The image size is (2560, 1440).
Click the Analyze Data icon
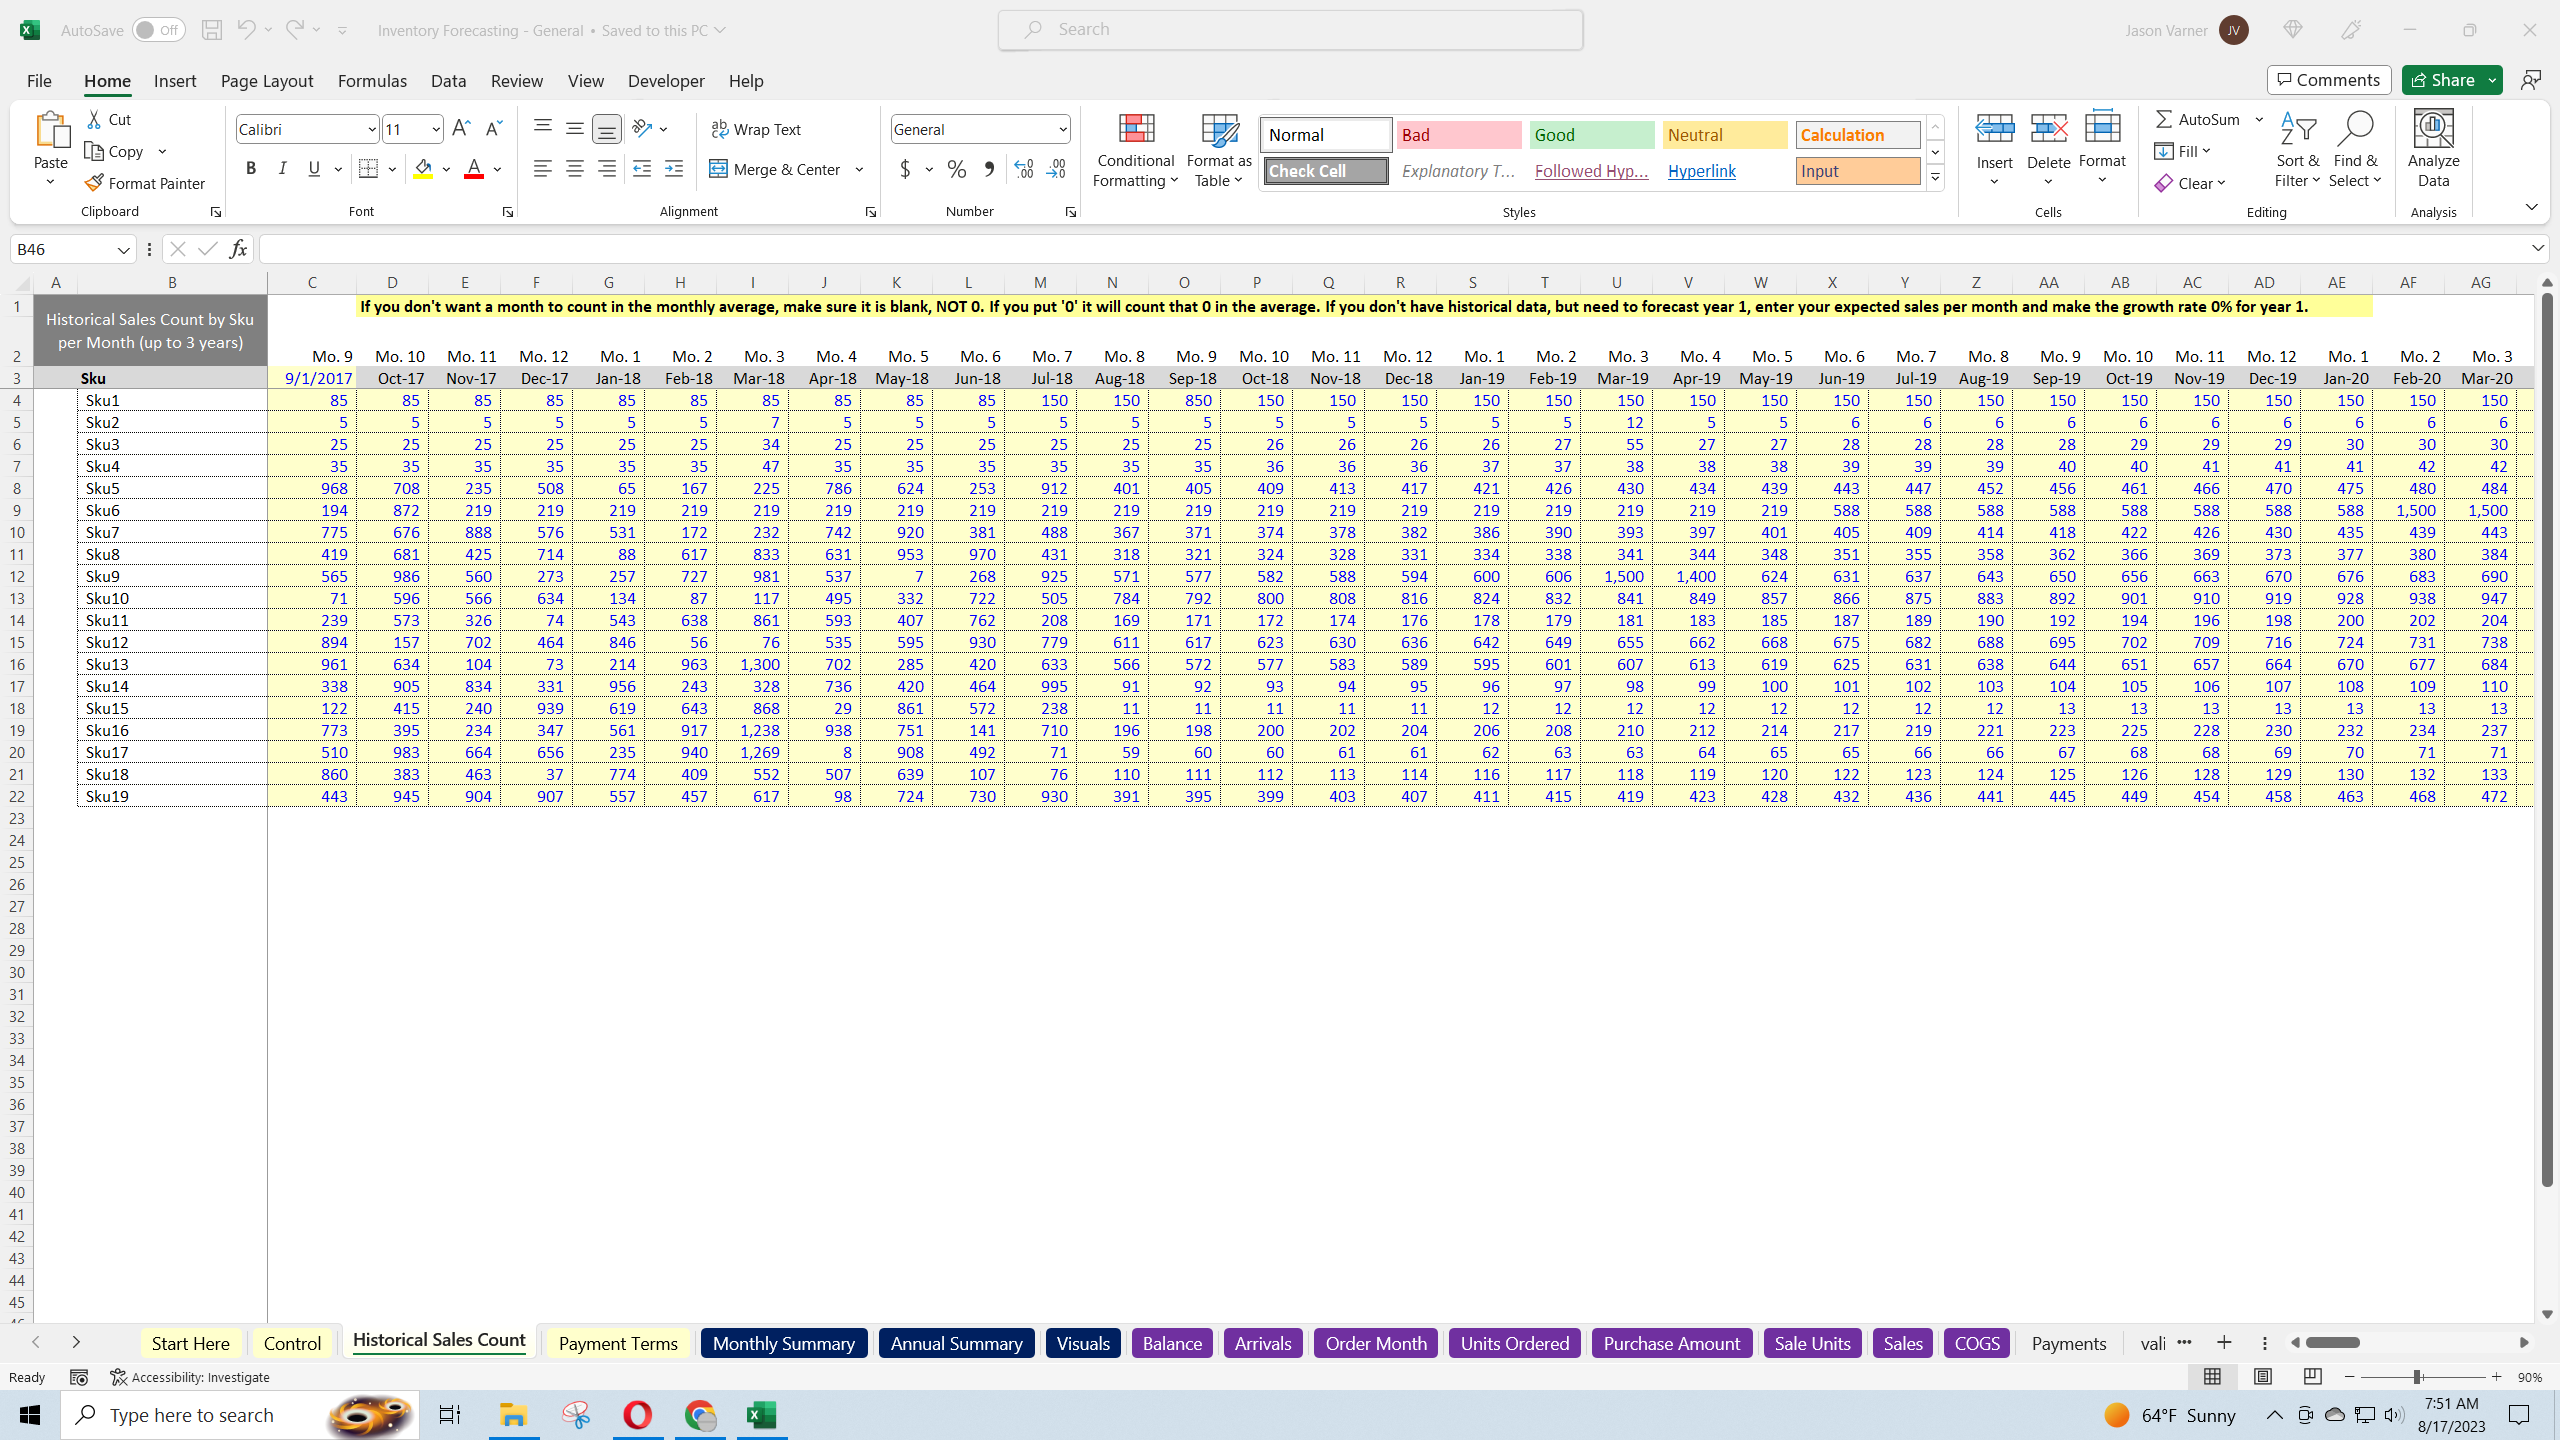click(x=2433, y=150)
